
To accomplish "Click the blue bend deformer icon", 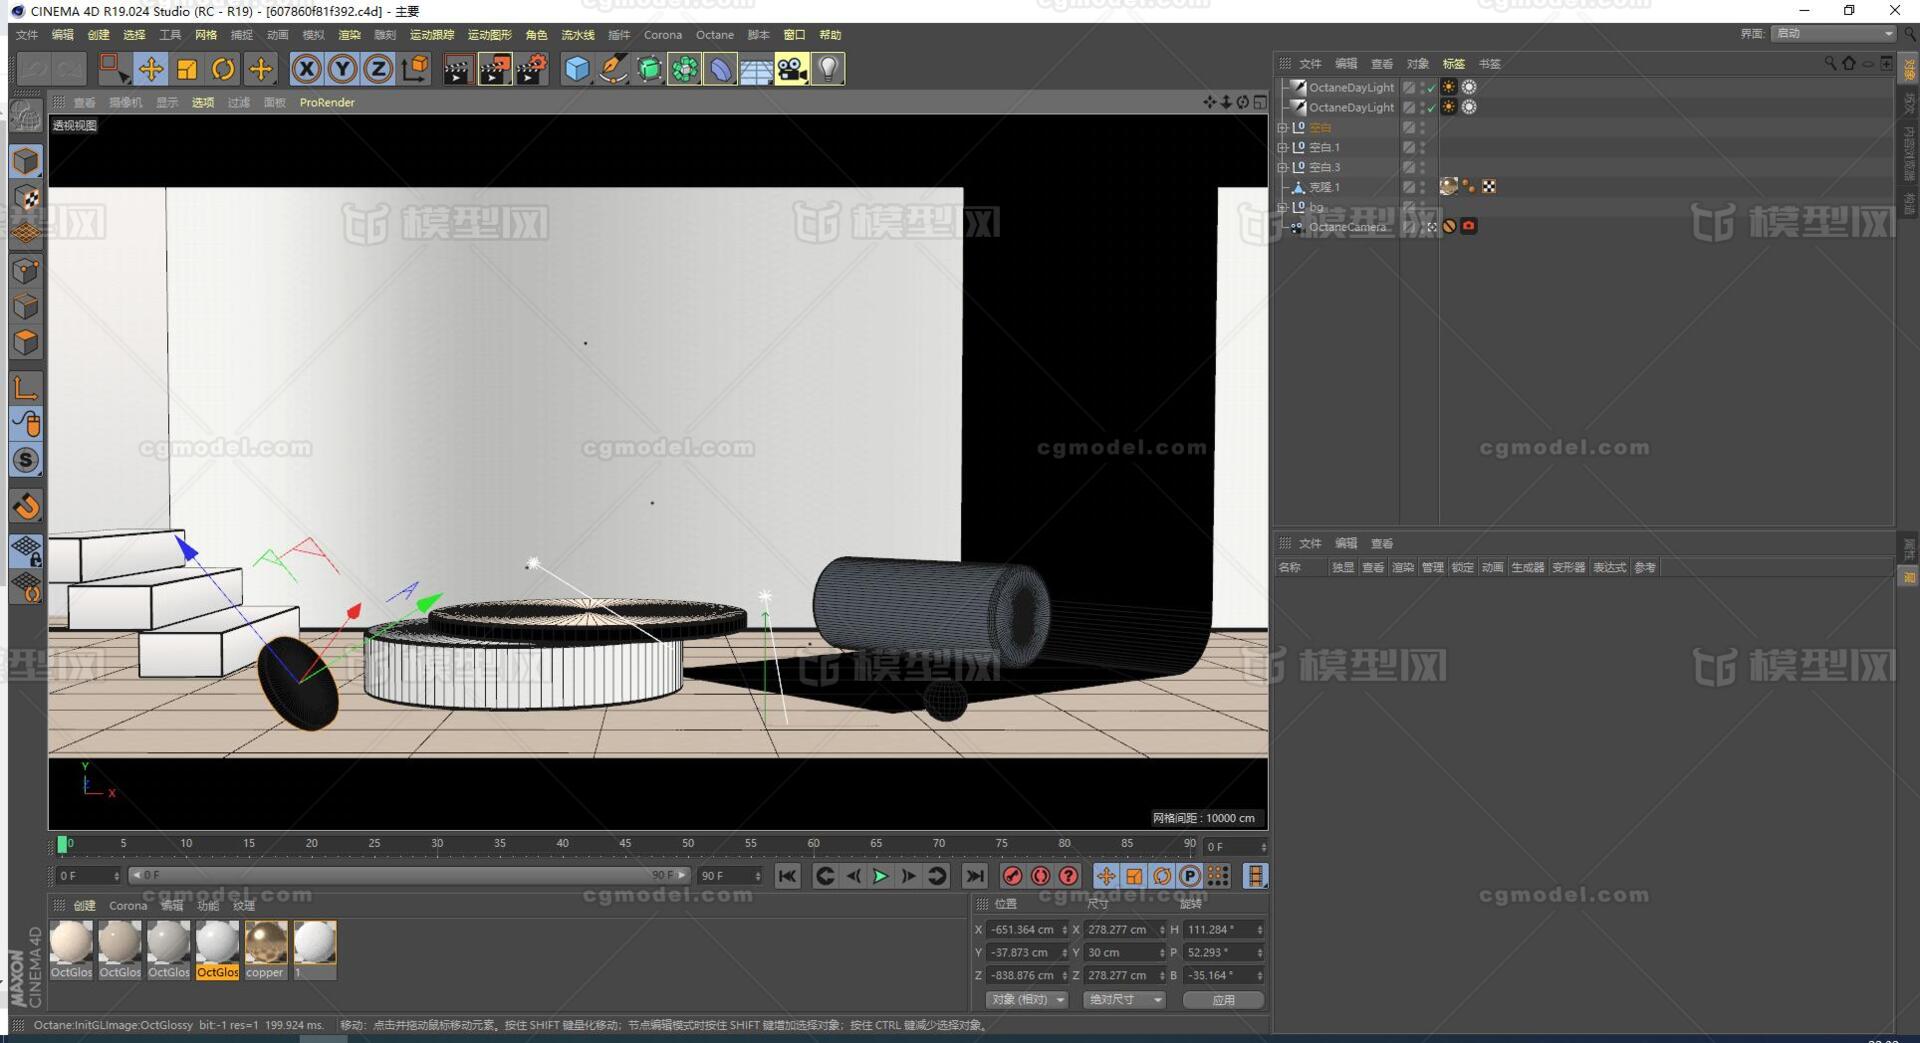I will click(x=720, y=69).
